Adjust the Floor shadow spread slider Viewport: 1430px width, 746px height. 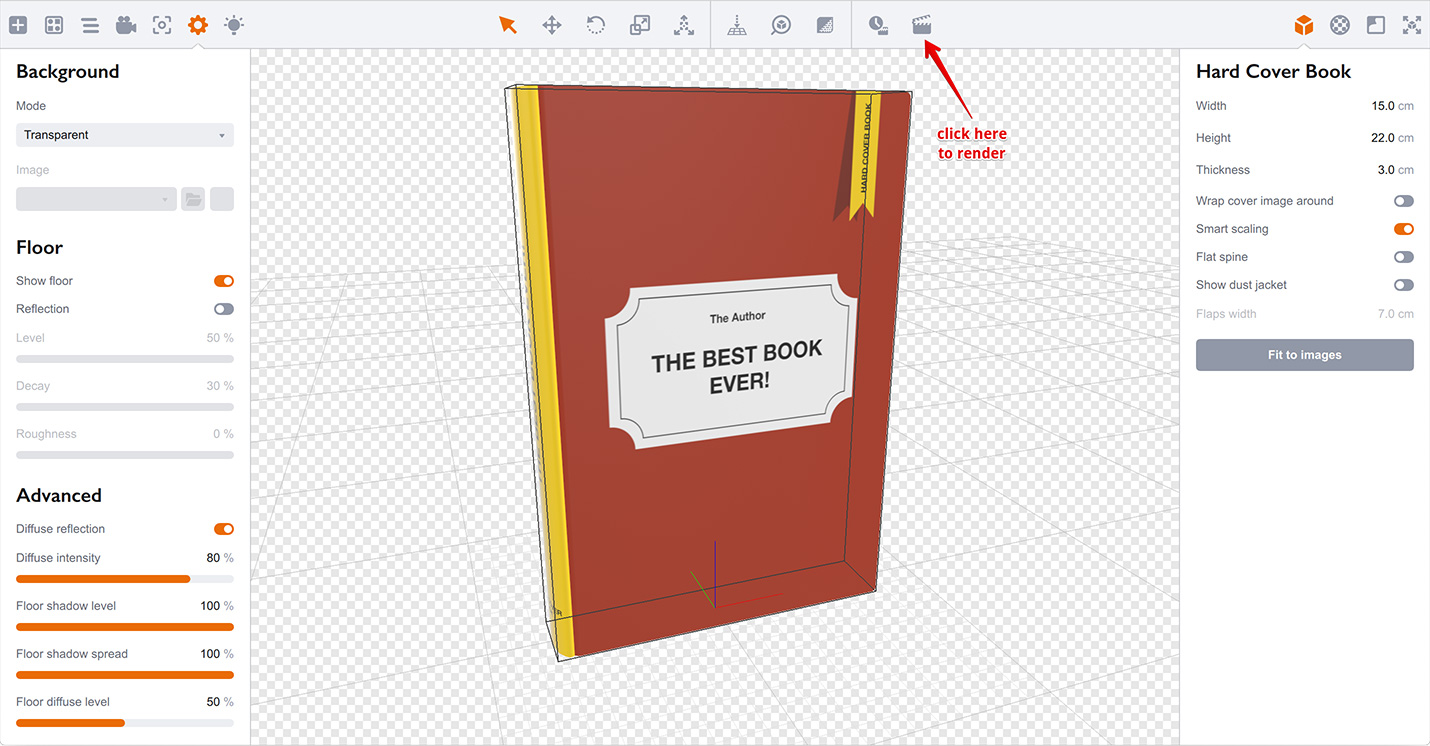point(125,675)
